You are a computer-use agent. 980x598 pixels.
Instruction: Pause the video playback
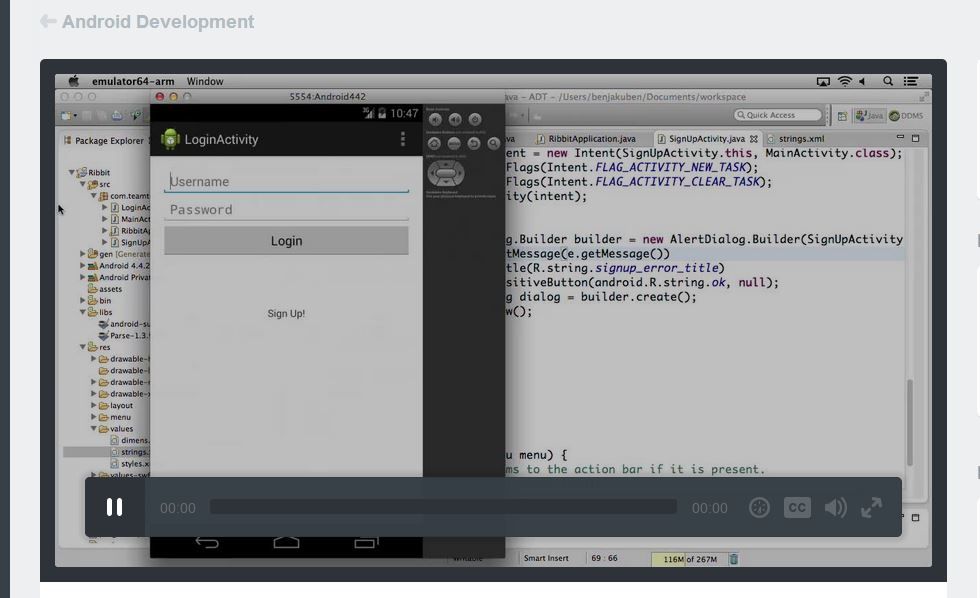[x=114, y=507]
